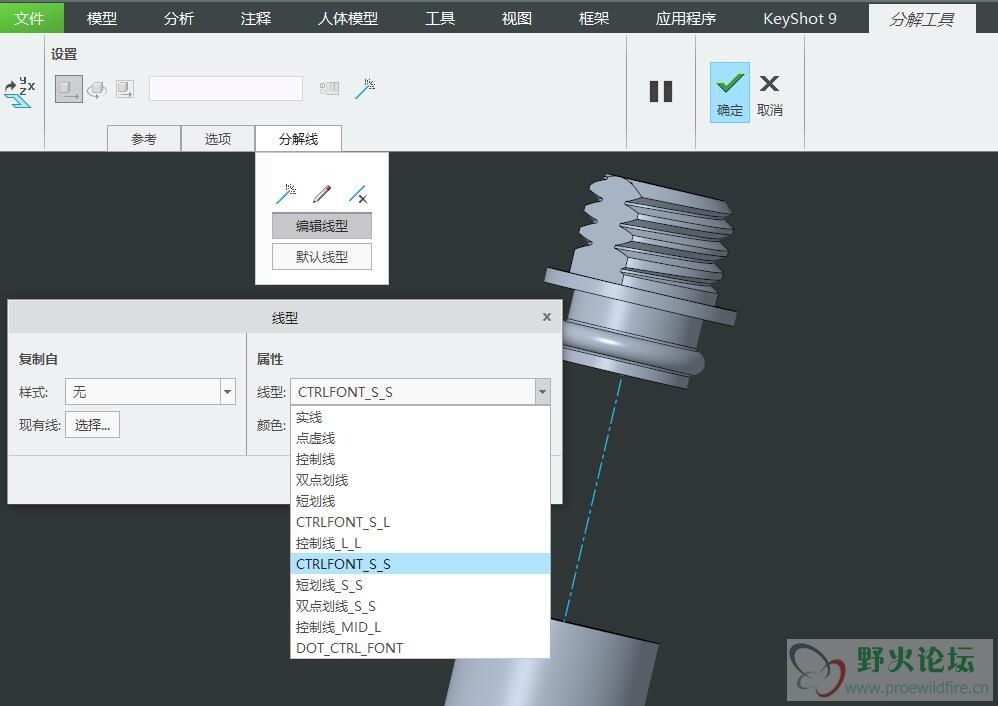Cancel using the X 取消 button

769,92
